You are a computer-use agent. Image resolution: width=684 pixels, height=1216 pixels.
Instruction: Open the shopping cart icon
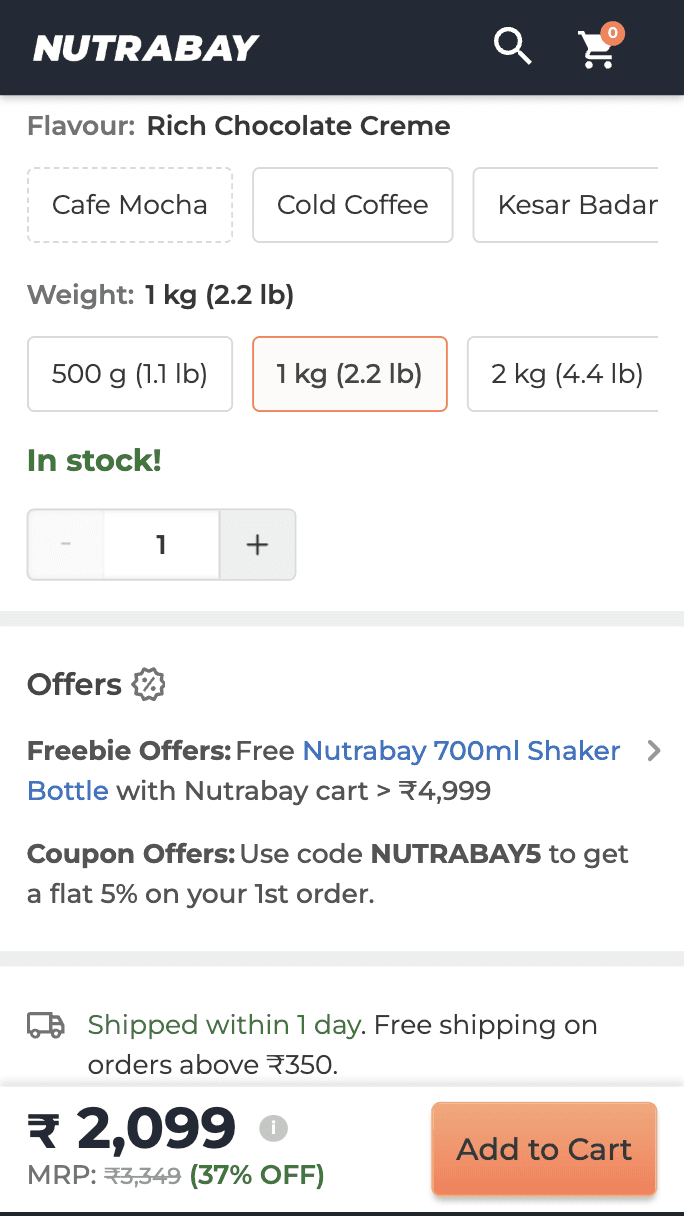(x=597, y=50)
